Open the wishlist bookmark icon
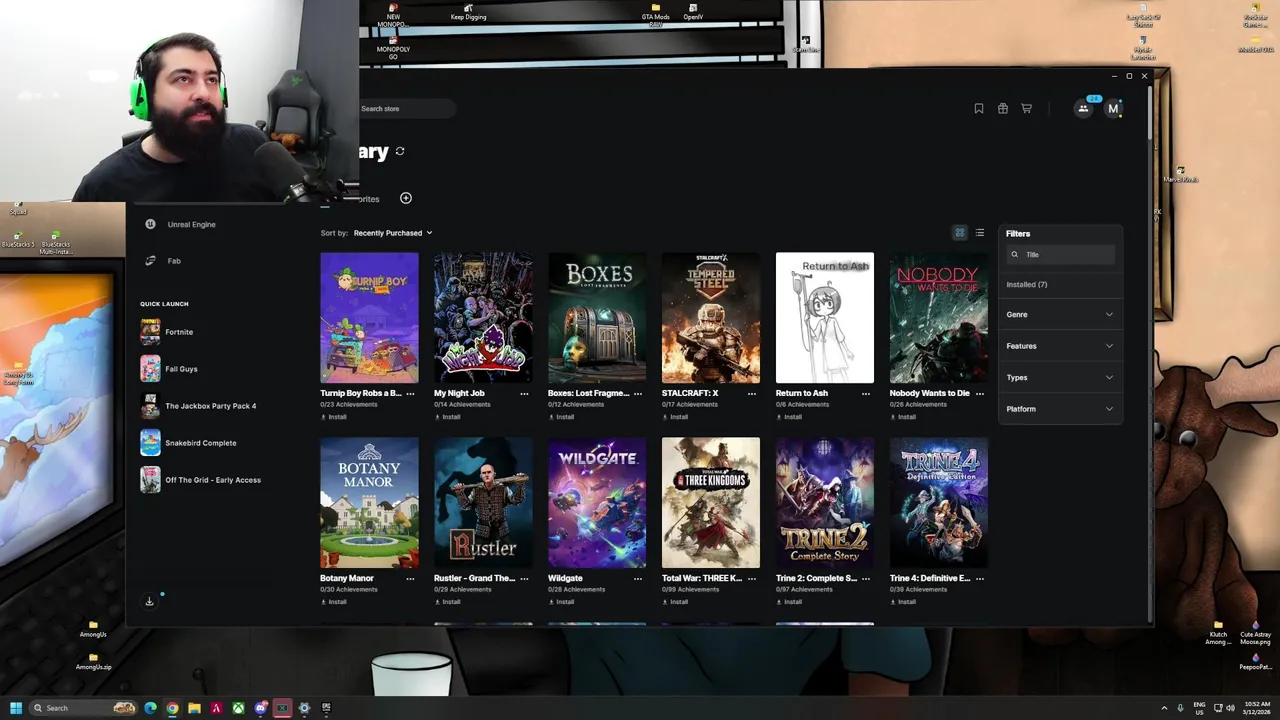Viewport: 1280px width, 720px height. click(978, 109)
